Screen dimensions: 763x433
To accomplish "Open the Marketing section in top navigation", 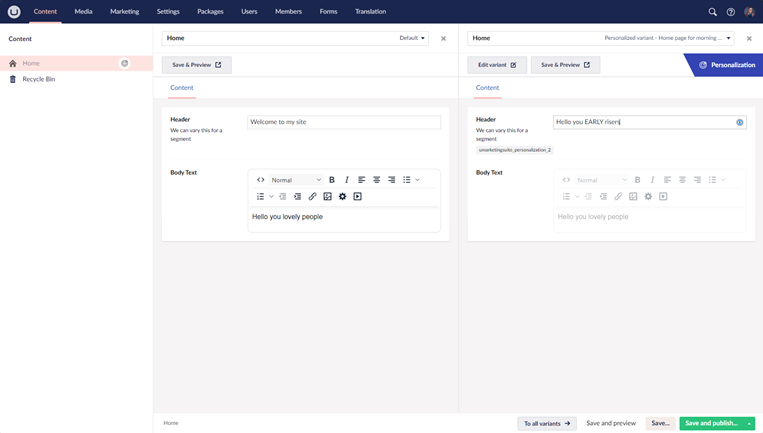I will [x=125, y=12].
